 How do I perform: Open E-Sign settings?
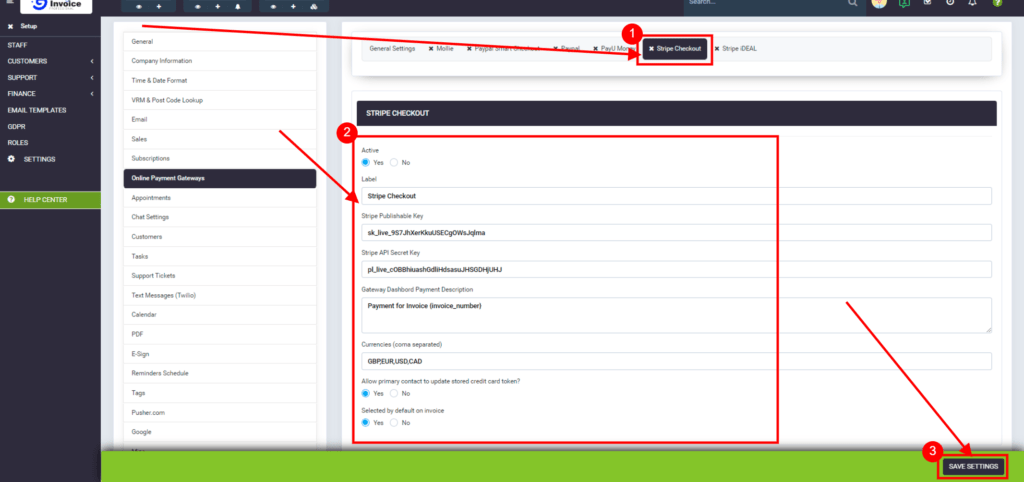pyautogui.click(x=220, y=353)
